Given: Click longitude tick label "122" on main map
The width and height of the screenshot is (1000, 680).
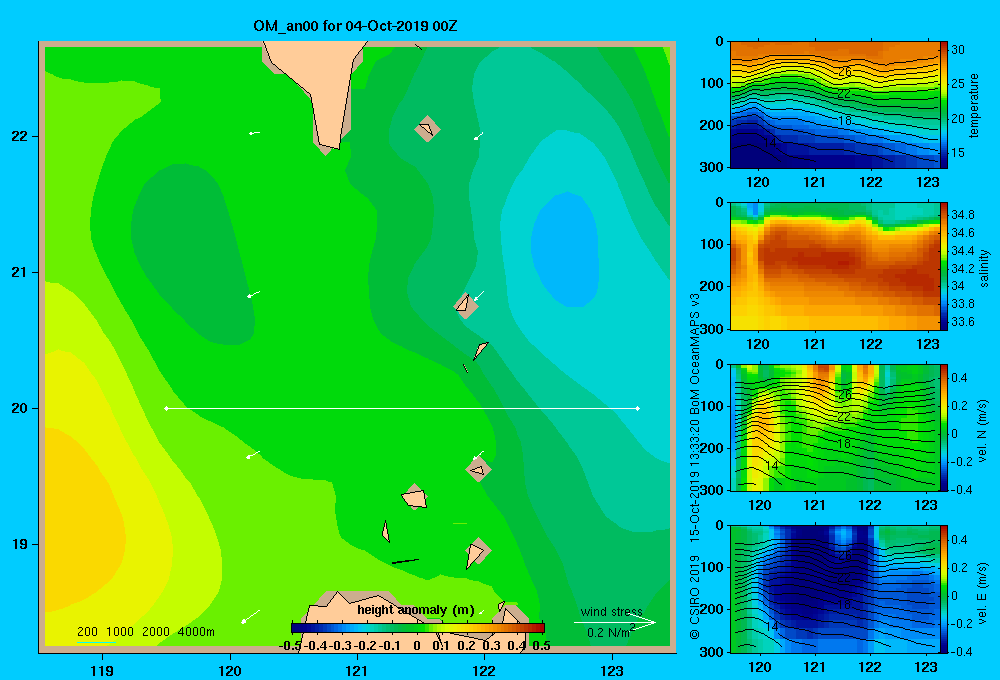Looking at the screenshot, I should coord(484,670).
